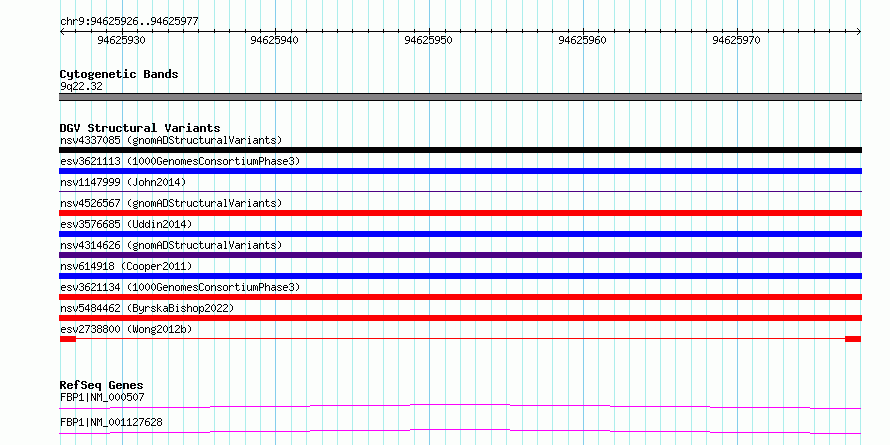Click ruler position 94625940
The width and height of the screenshot is (890, 445).
pos(274,40)
